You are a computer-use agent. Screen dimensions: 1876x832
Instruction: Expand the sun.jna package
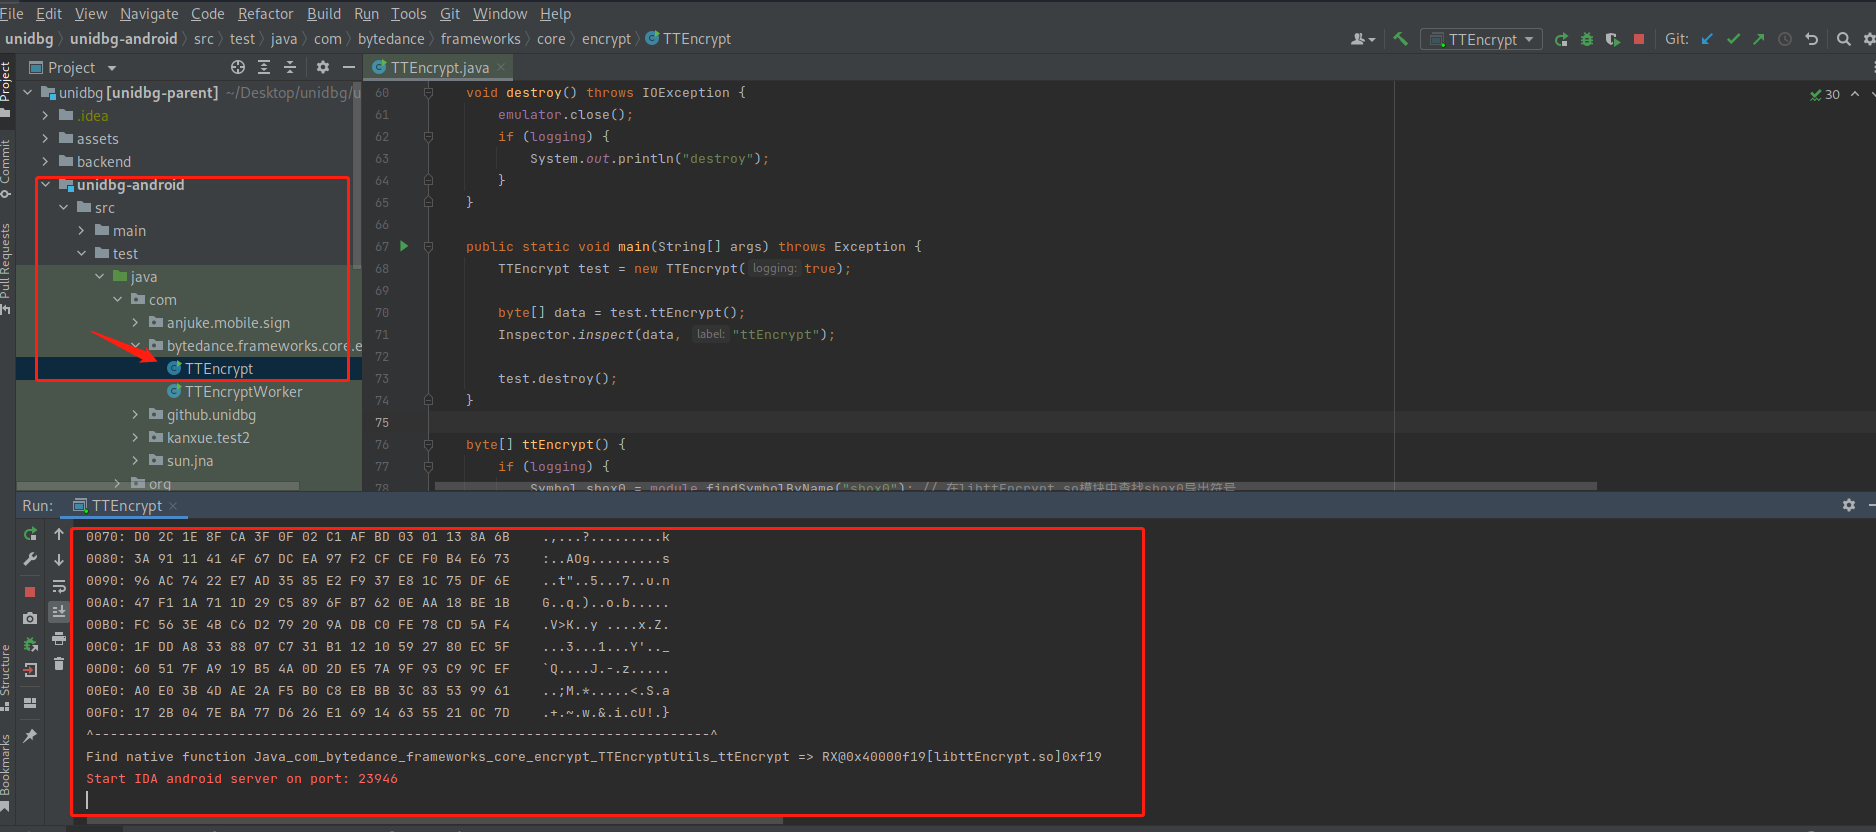tap(135, 461)
